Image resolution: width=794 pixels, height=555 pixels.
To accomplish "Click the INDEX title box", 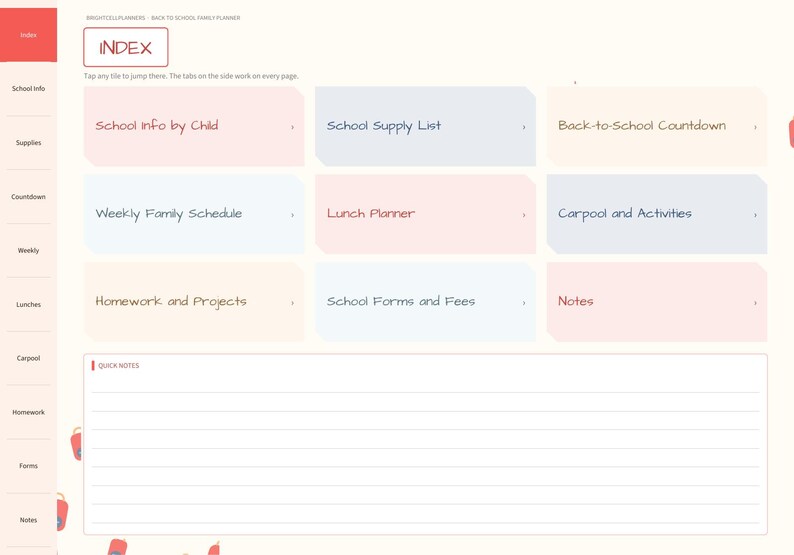I will [x=126, y=47].
